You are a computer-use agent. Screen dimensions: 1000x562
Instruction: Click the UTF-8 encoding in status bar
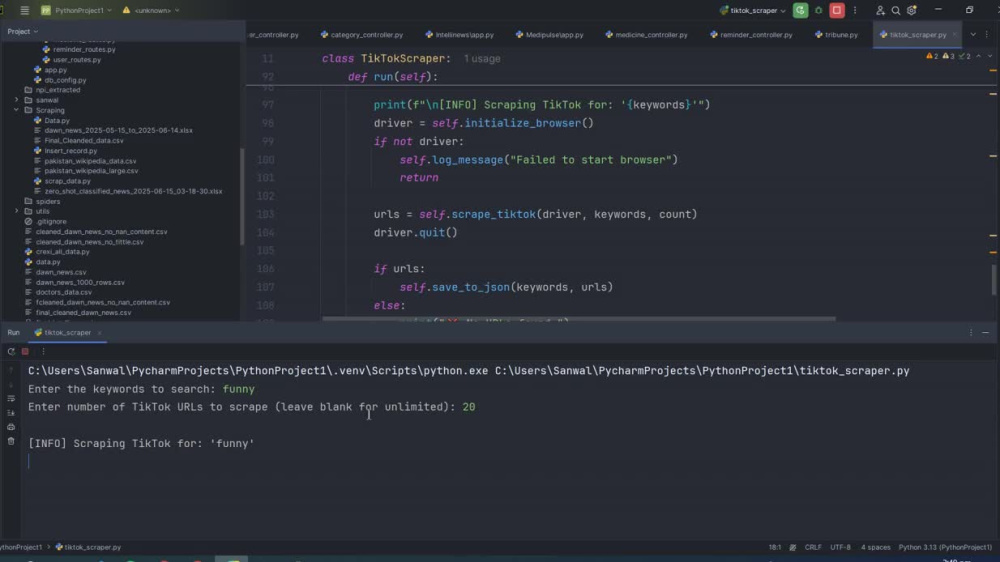(840, 547)
